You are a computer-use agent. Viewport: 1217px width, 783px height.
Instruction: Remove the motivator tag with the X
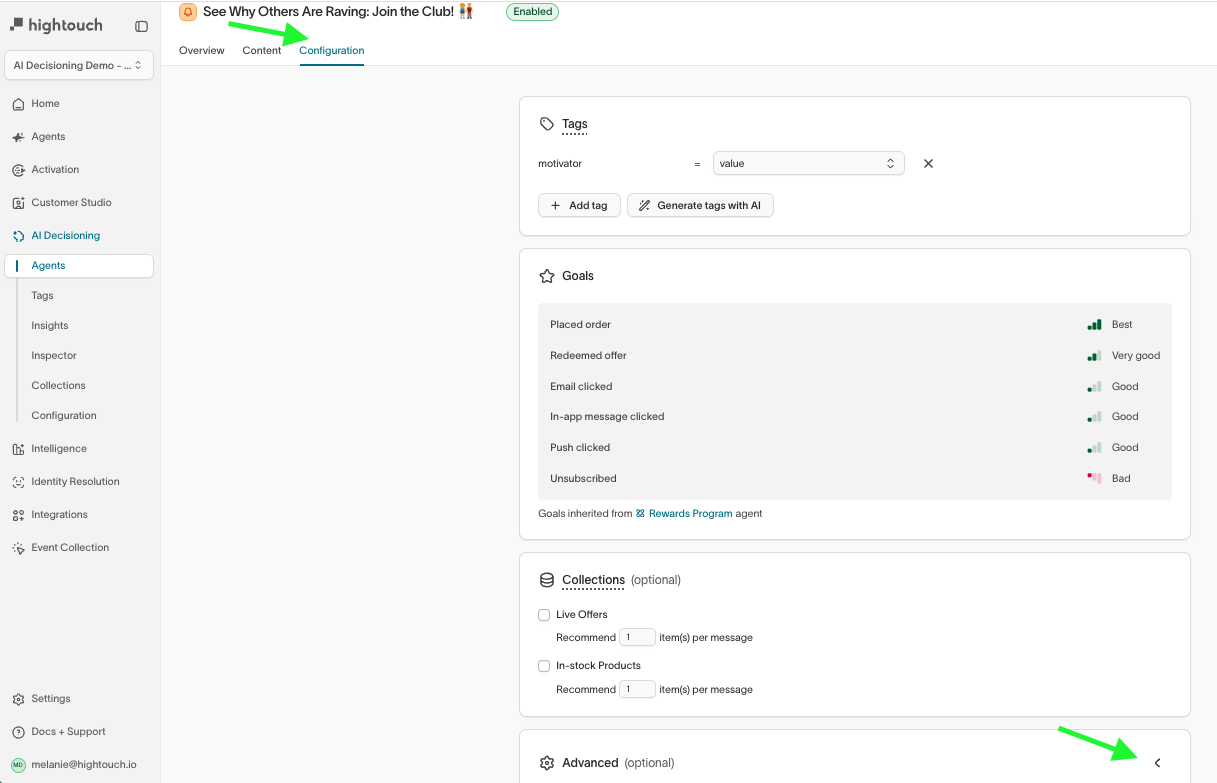pos(927,163)
